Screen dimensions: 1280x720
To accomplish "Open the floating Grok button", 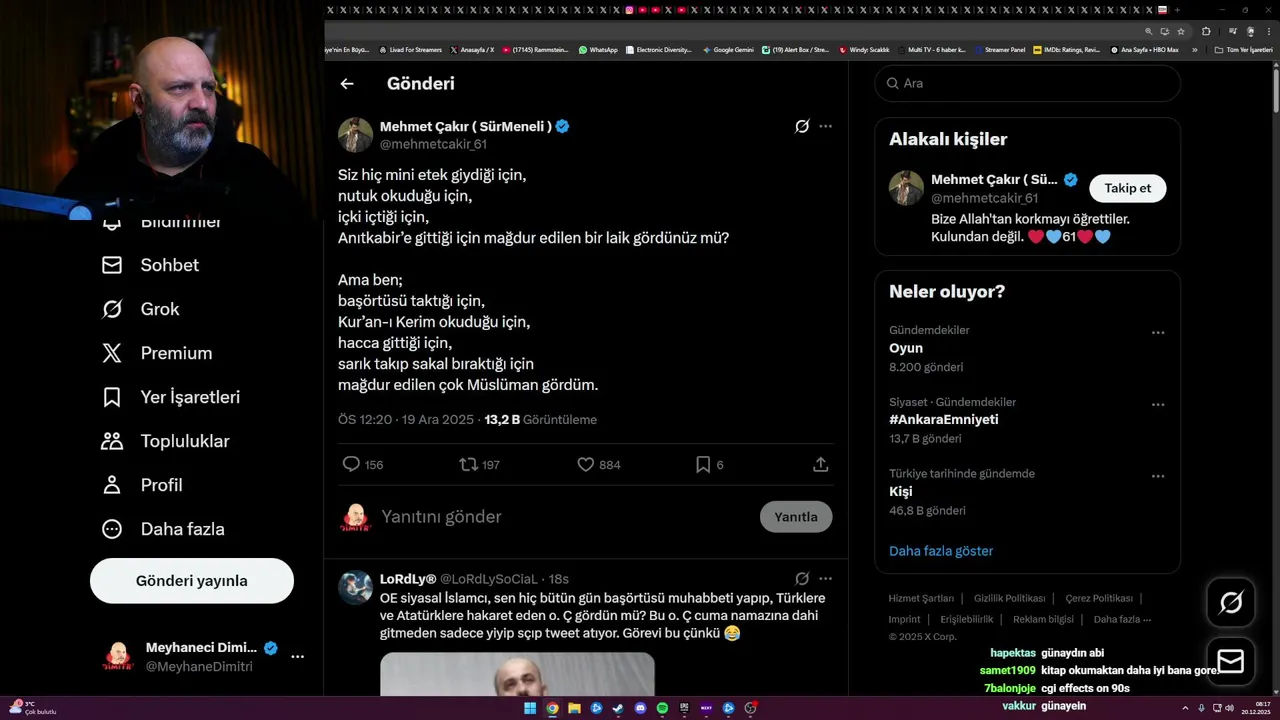I will tap(1231, 602).
